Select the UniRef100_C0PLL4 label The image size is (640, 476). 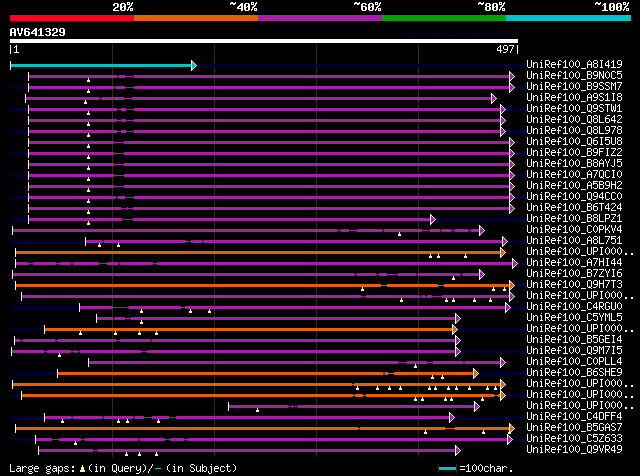pos(574,362)
